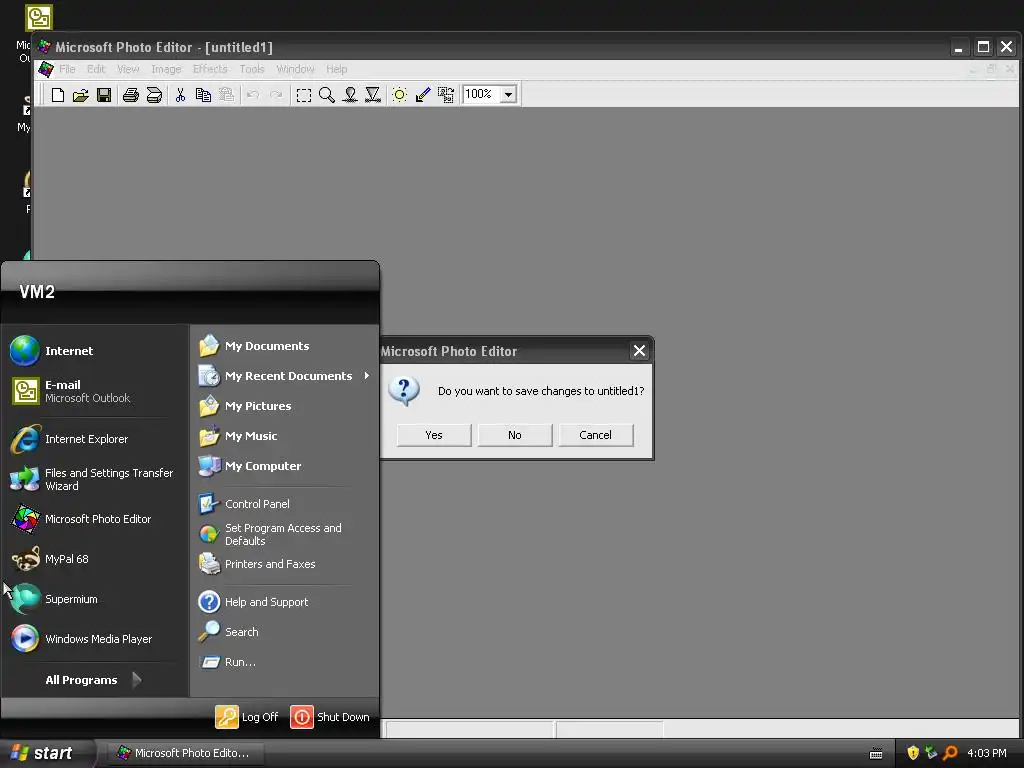Choose the Sharpen tool icon

[373, 95]
